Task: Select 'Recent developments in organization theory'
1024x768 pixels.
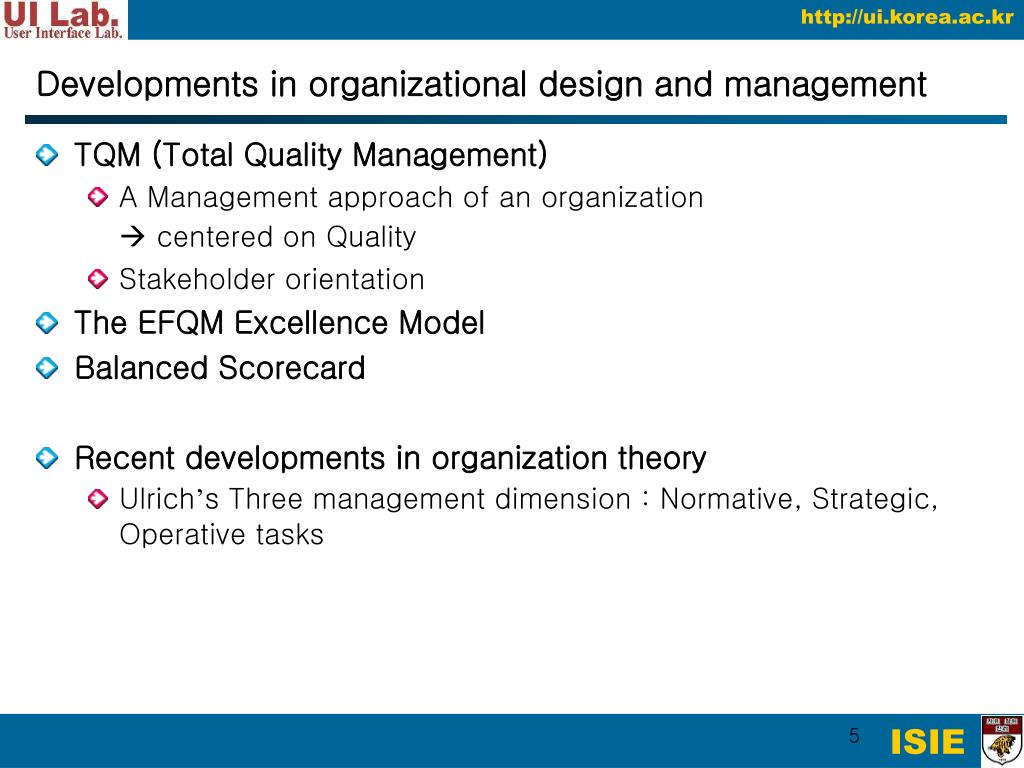Action: 391,458
